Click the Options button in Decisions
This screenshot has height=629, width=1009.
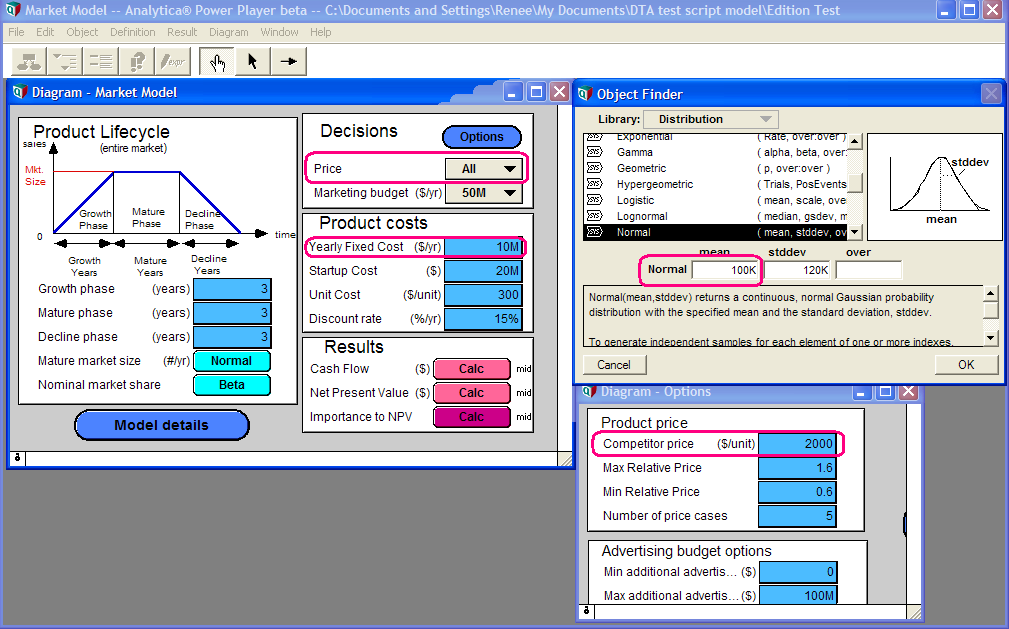click(481, 136)
